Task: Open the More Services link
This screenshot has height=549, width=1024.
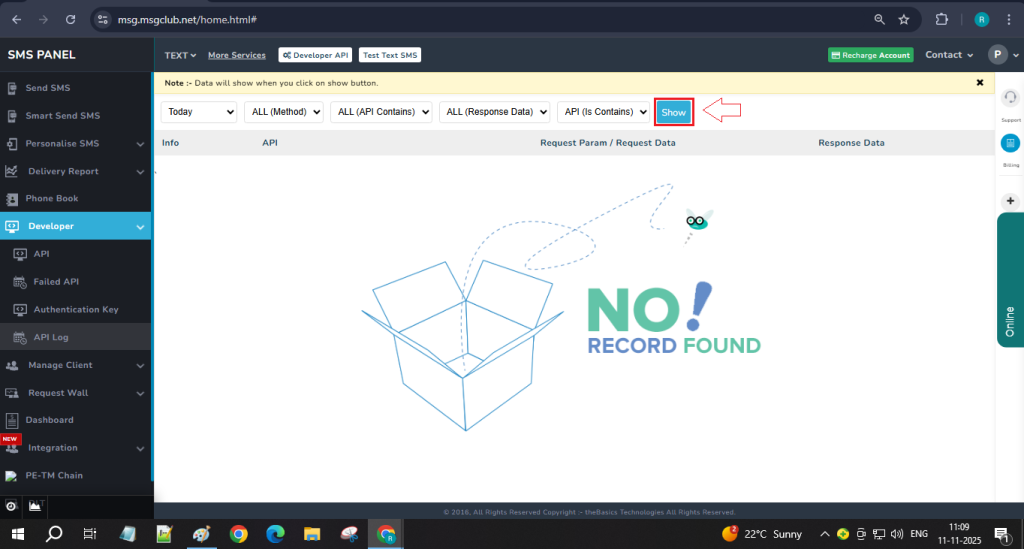Action: (236, 55)
